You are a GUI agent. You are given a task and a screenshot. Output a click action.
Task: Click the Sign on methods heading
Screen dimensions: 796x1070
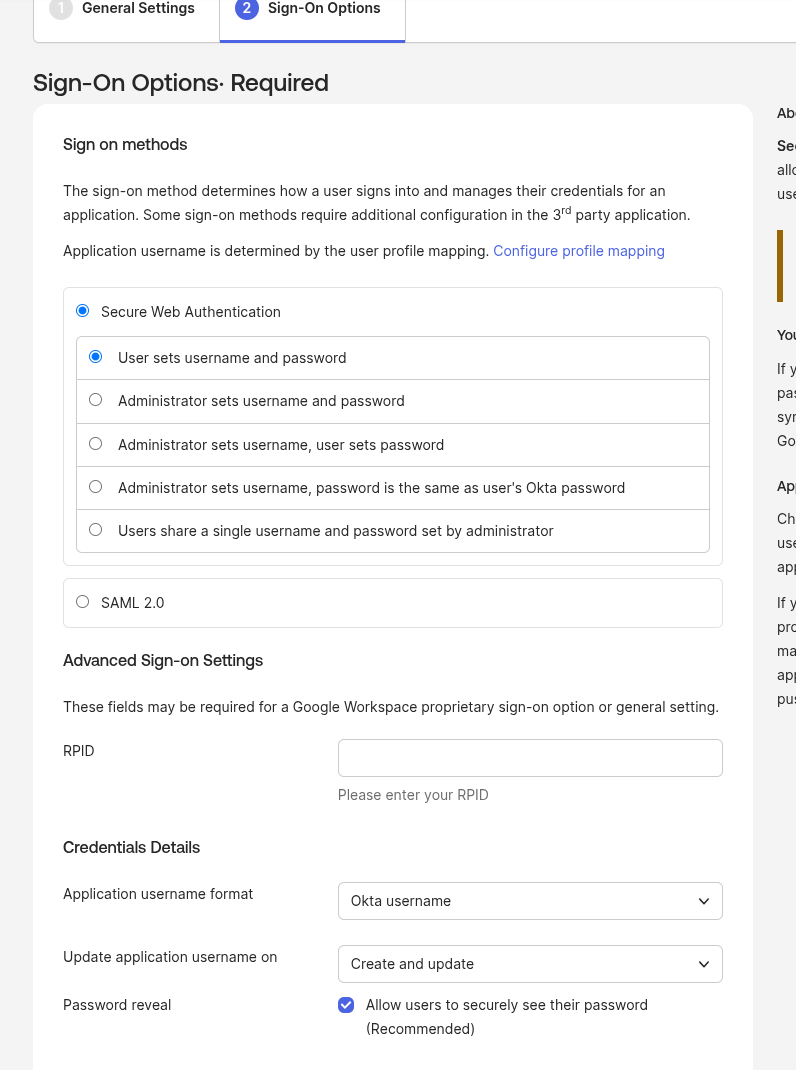(x=125, y=145)
